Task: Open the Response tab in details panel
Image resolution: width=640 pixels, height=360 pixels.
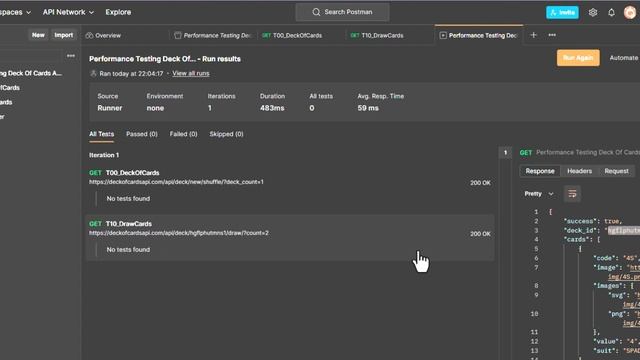Action: point(540,171)
